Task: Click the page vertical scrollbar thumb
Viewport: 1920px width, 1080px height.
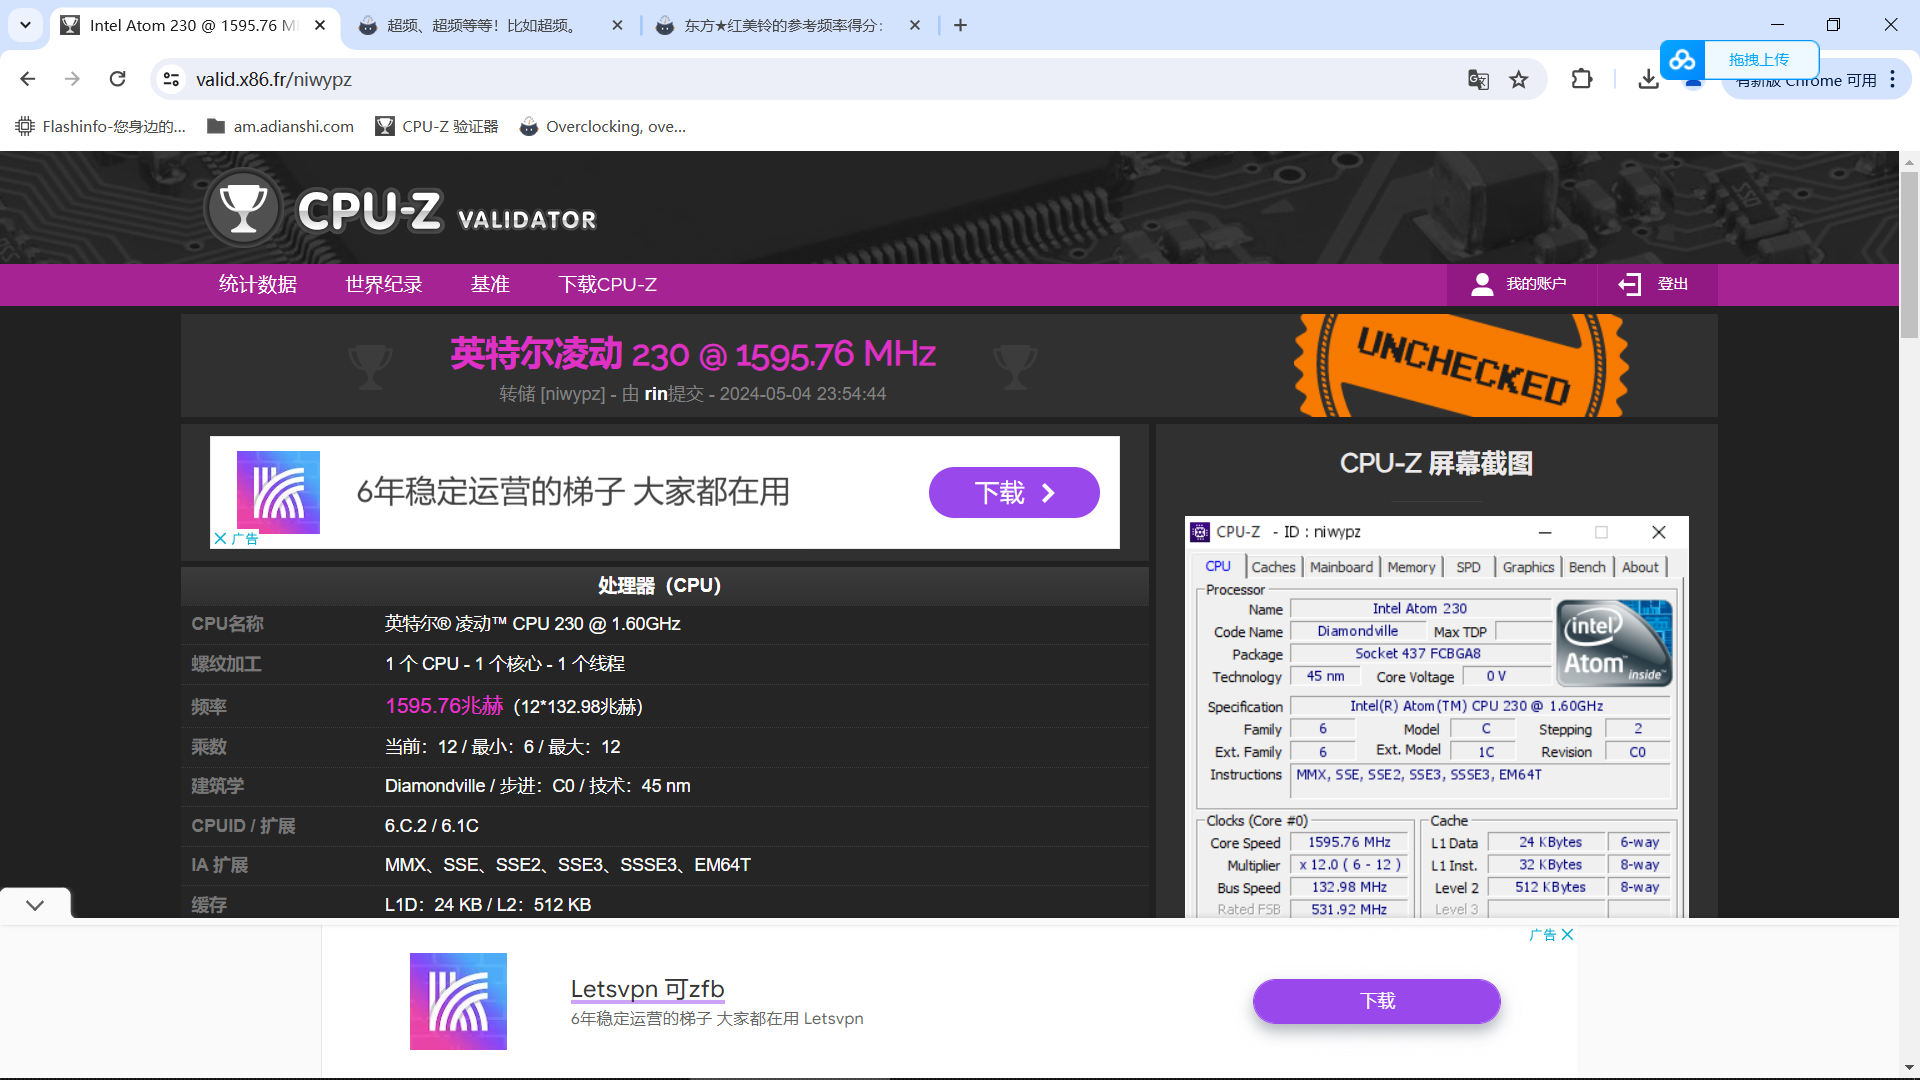Action: click(x=1909, y=255)
